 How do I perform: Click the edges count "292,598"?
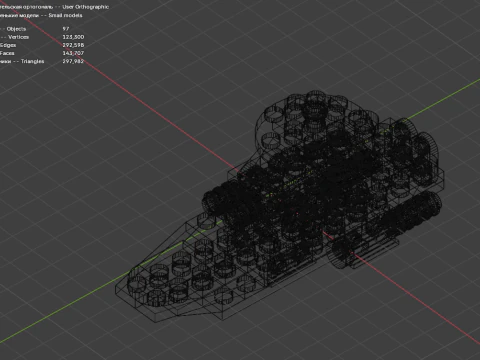click(x=73, y=45)
